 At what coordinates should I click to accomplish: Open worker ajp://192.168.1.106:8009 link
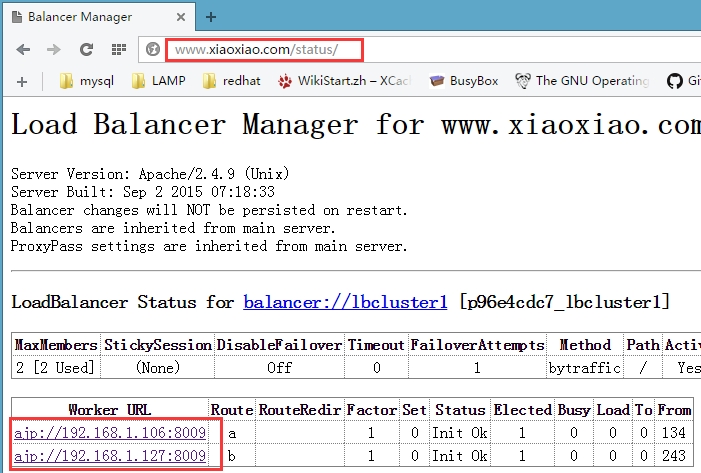[110, 433]
